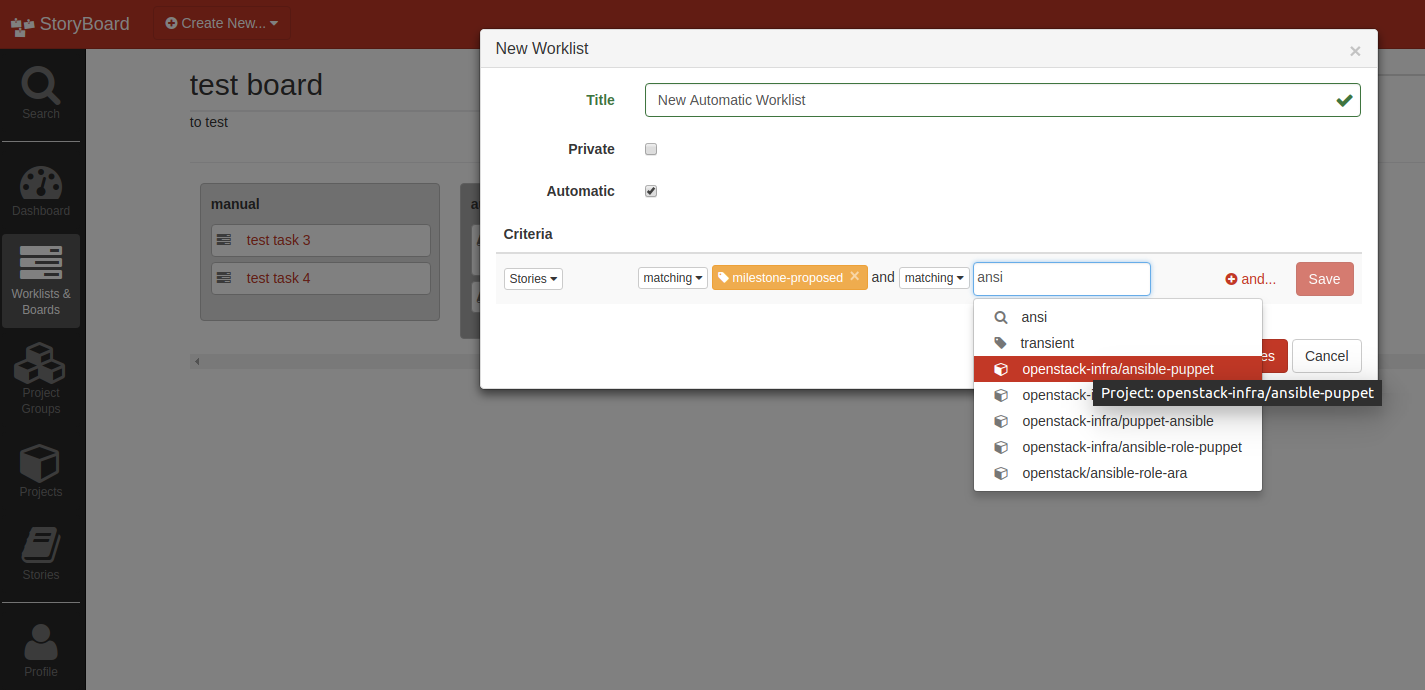Open the Profile section

point(40,648)
